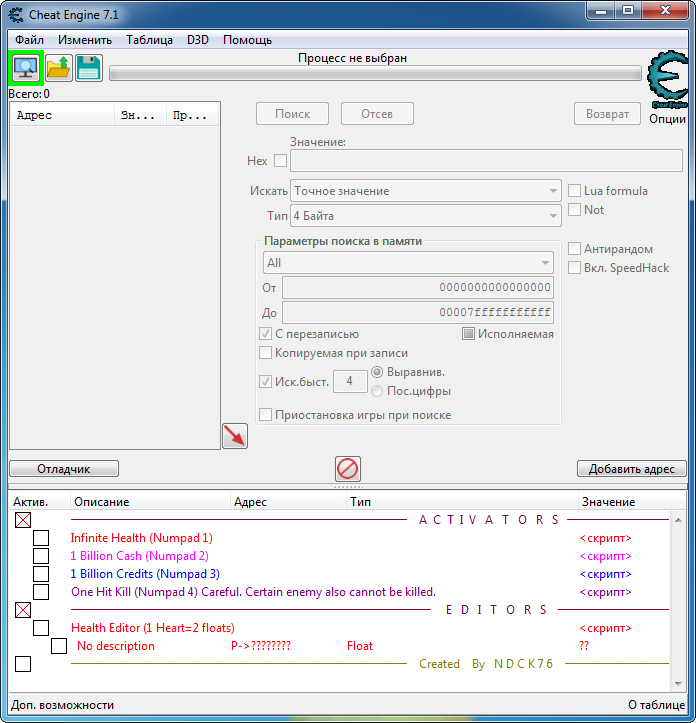Open the Таблица menu
Image resolution: width=696 pixels, height=723 pixels.
tap(149, 40)
